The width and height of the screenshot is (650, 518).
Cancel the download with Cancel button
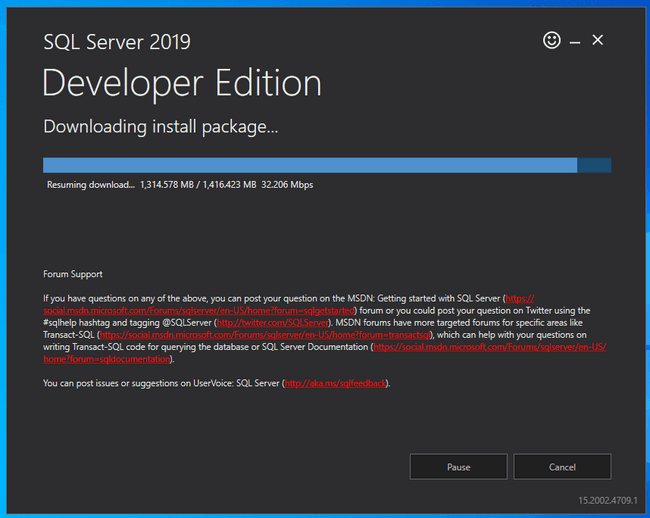562,467
